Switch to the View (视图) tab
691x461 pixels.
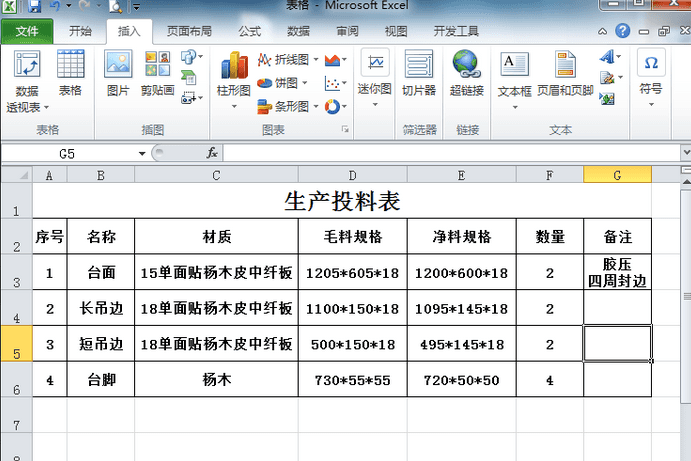pos(396,31)
